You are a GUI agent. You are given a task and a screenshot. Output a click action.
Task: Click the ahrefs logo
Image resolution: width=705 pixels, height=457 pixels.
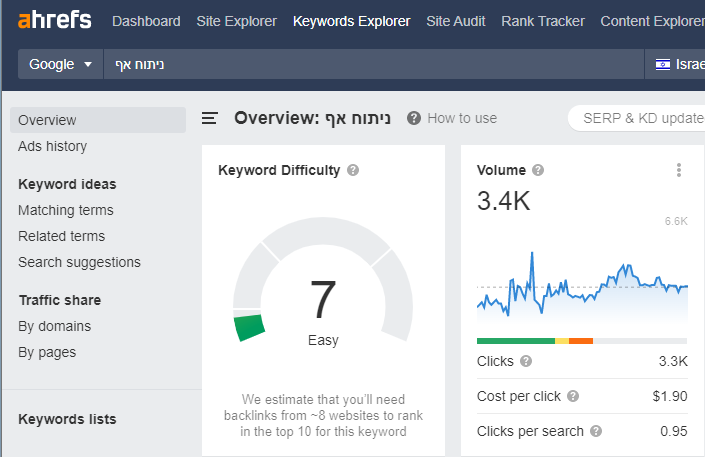pos(54,20)
